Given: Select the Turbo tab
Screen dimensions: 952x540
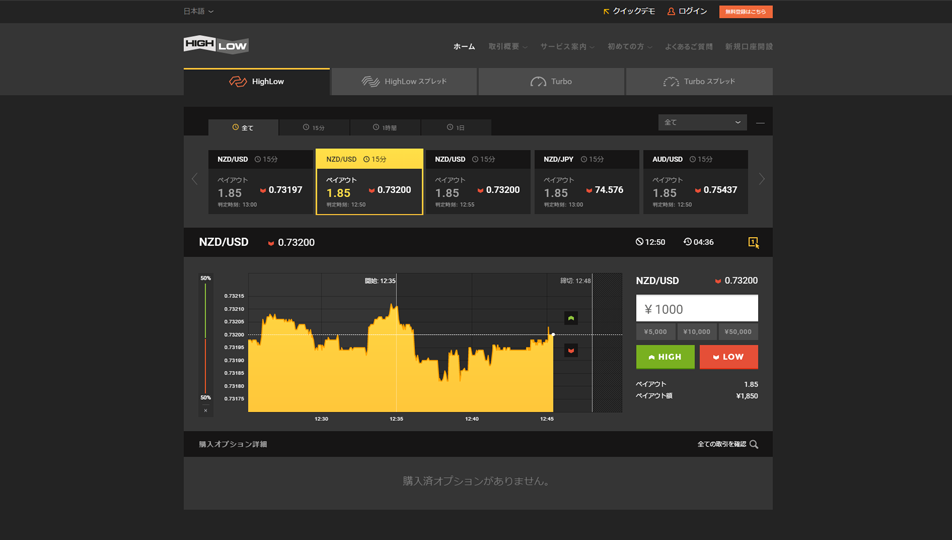Looking at the screenshot, I should pos(551,81).
